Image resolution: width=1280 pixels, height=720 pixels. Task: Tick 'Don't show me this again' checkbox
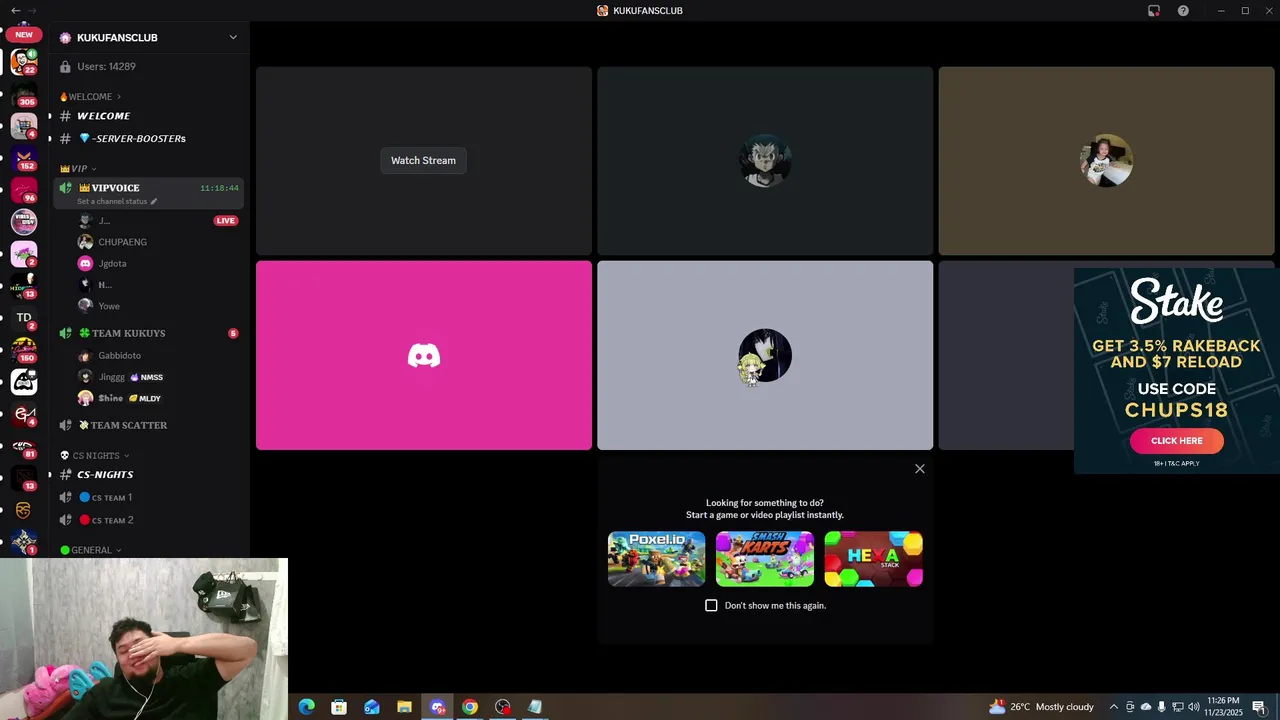click(711, 605)
